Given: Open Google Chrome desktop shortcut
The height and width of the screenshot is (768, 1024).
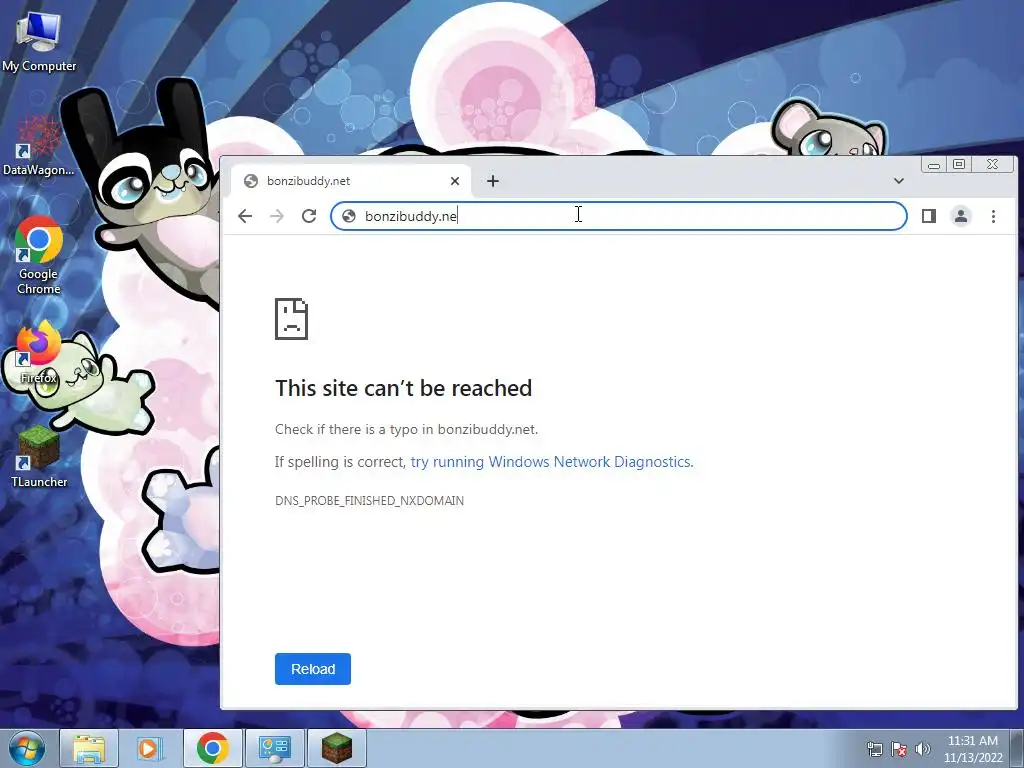Looking at the screenshot, I should 39,256.
